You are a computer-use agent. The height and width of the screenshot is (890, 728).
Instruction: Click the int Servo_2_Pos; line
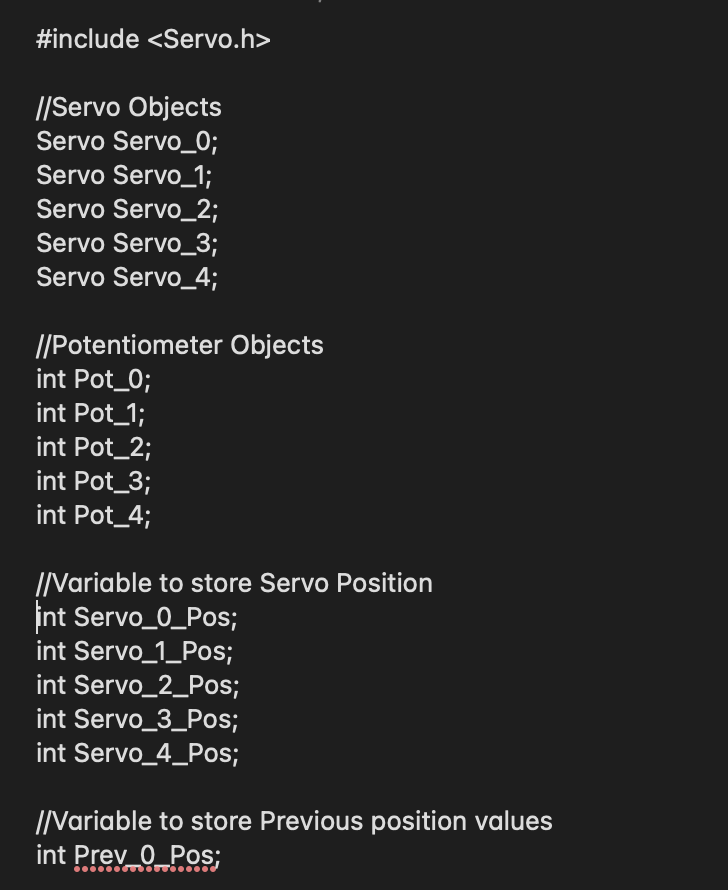pos(137,685)
